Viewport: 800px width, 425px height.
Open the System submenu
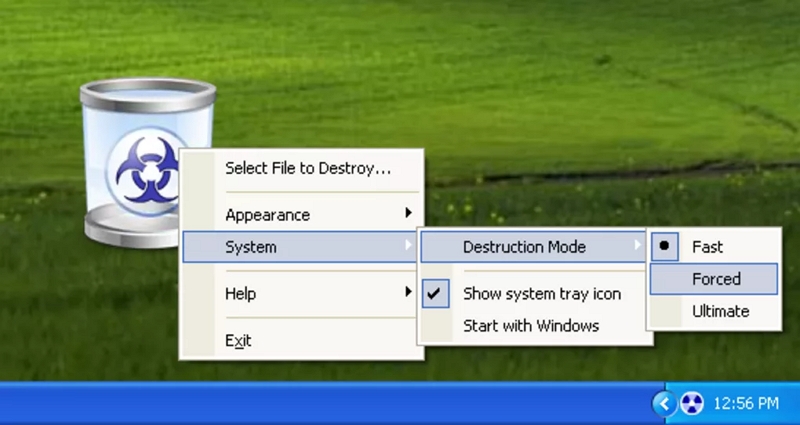pyautogui.click(x=300, y=247)
